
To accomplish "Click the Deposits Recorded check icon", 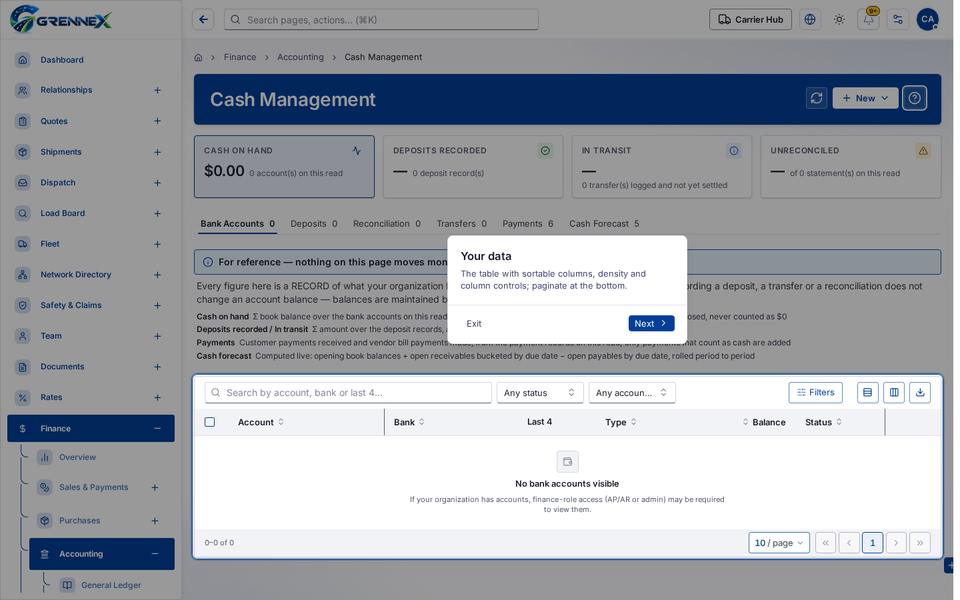I will pos(545,151).
